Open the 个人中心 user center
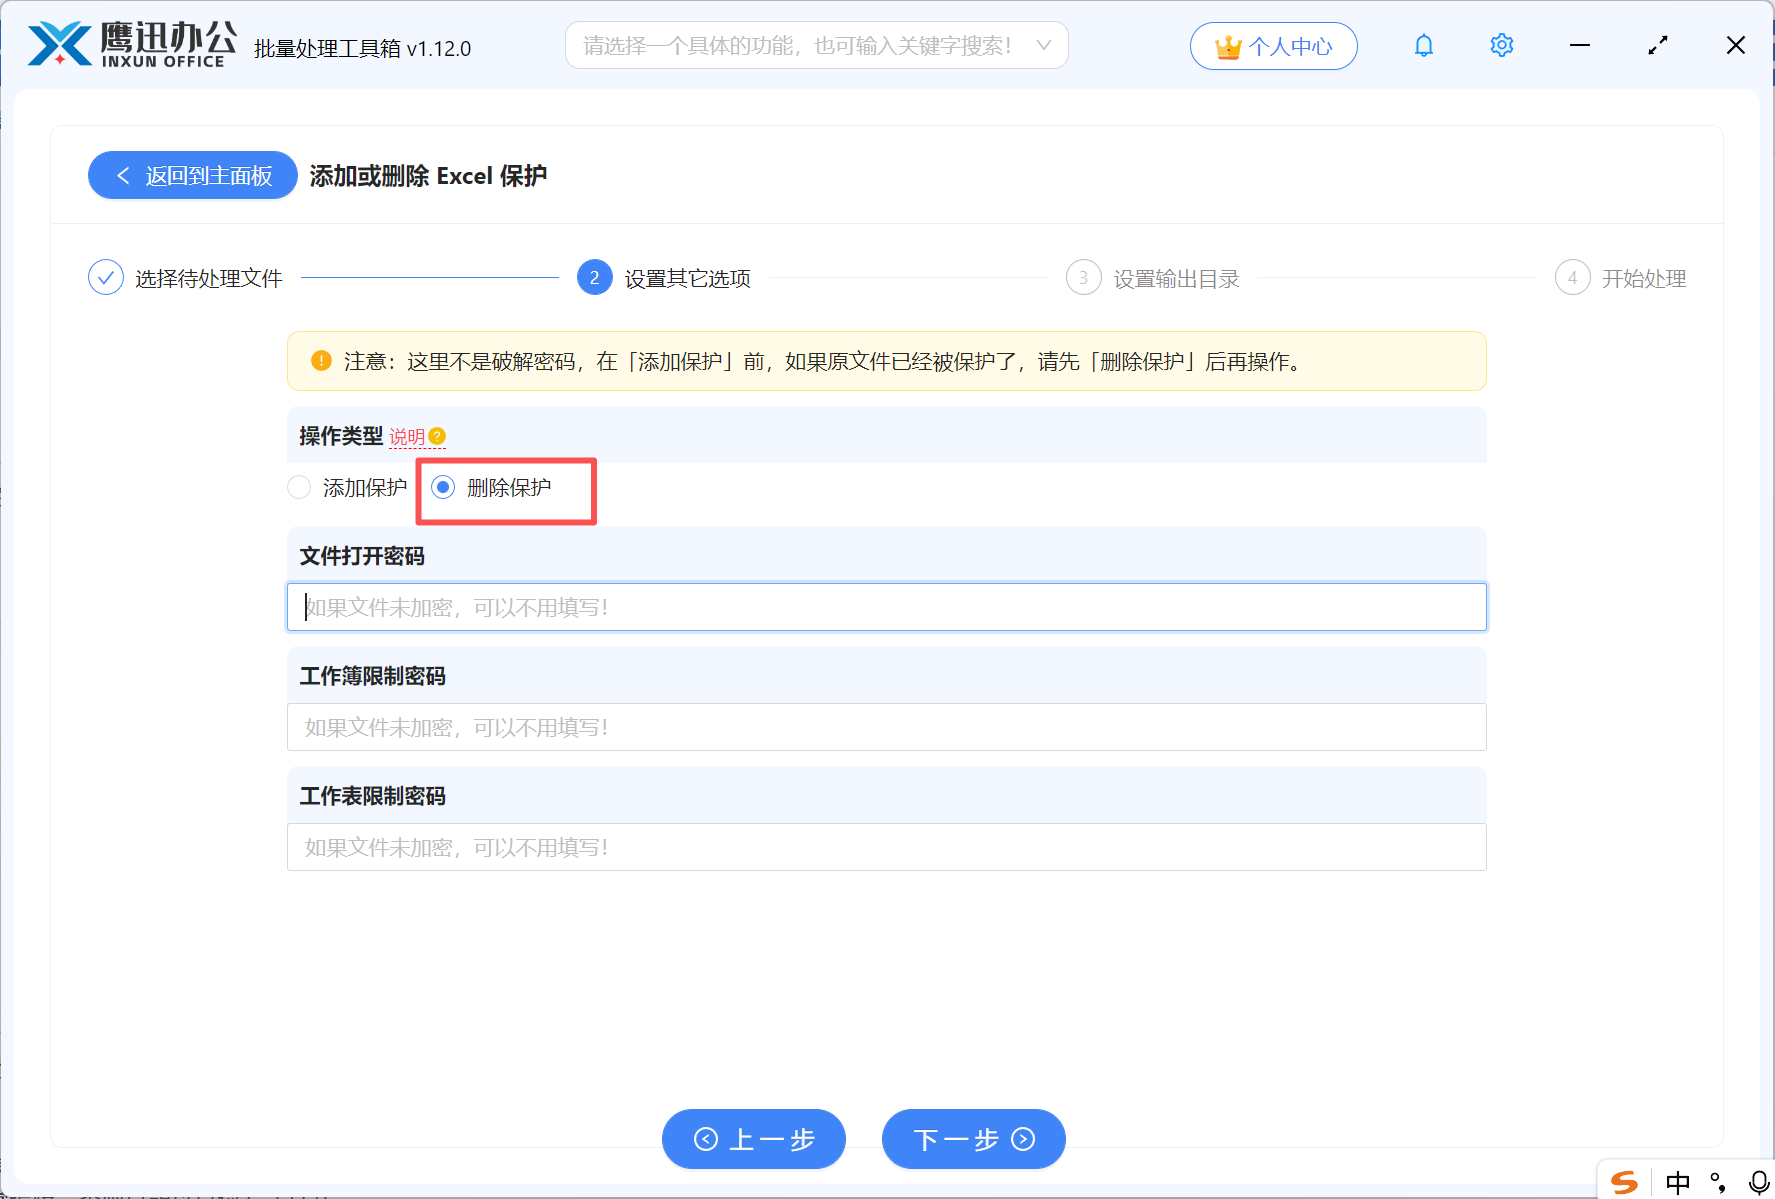 tap(1273, 46)
